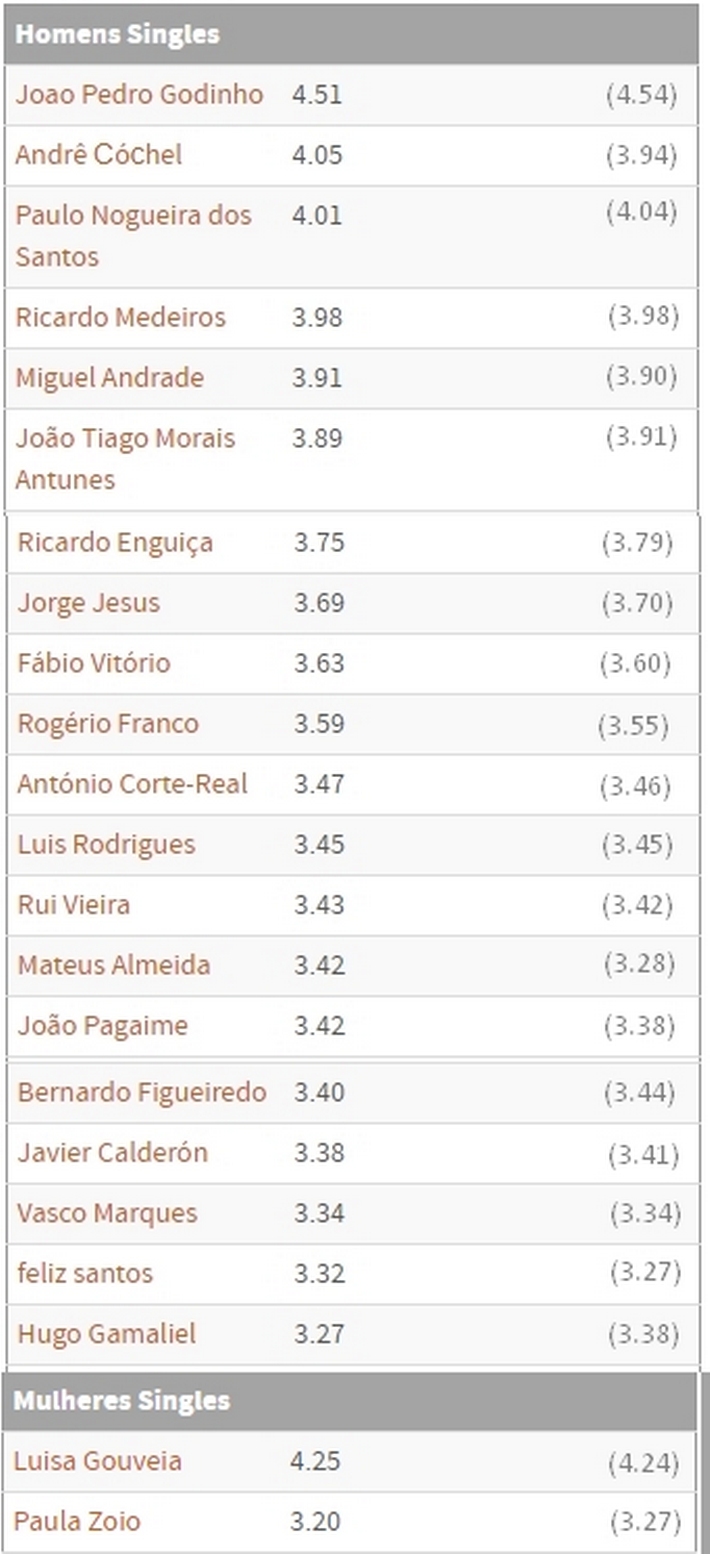Image resolution: width=710 pixels, height=1554 pixels.
Task: Open Javier Calderón's player page
Action: click(x=112, y=1152)
